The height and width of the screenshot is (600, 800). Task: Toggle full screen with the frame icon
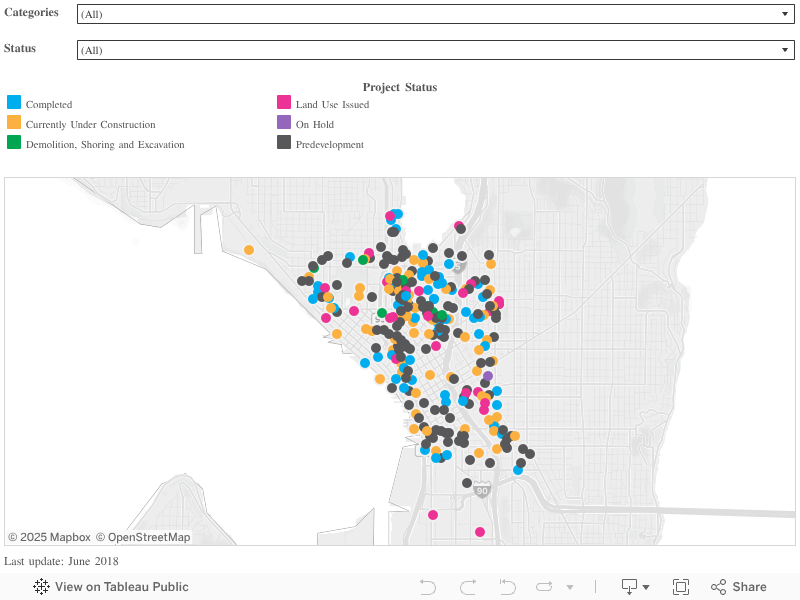point(681,587)
